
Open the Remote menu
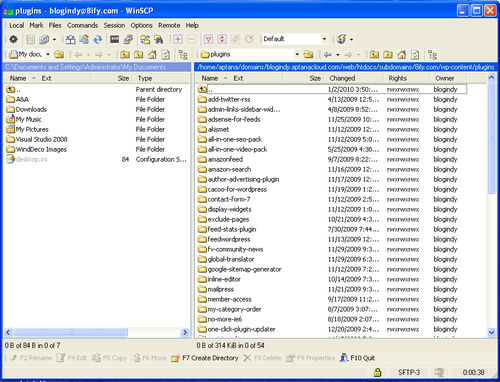pyautogui.click(x=169, y=25)
